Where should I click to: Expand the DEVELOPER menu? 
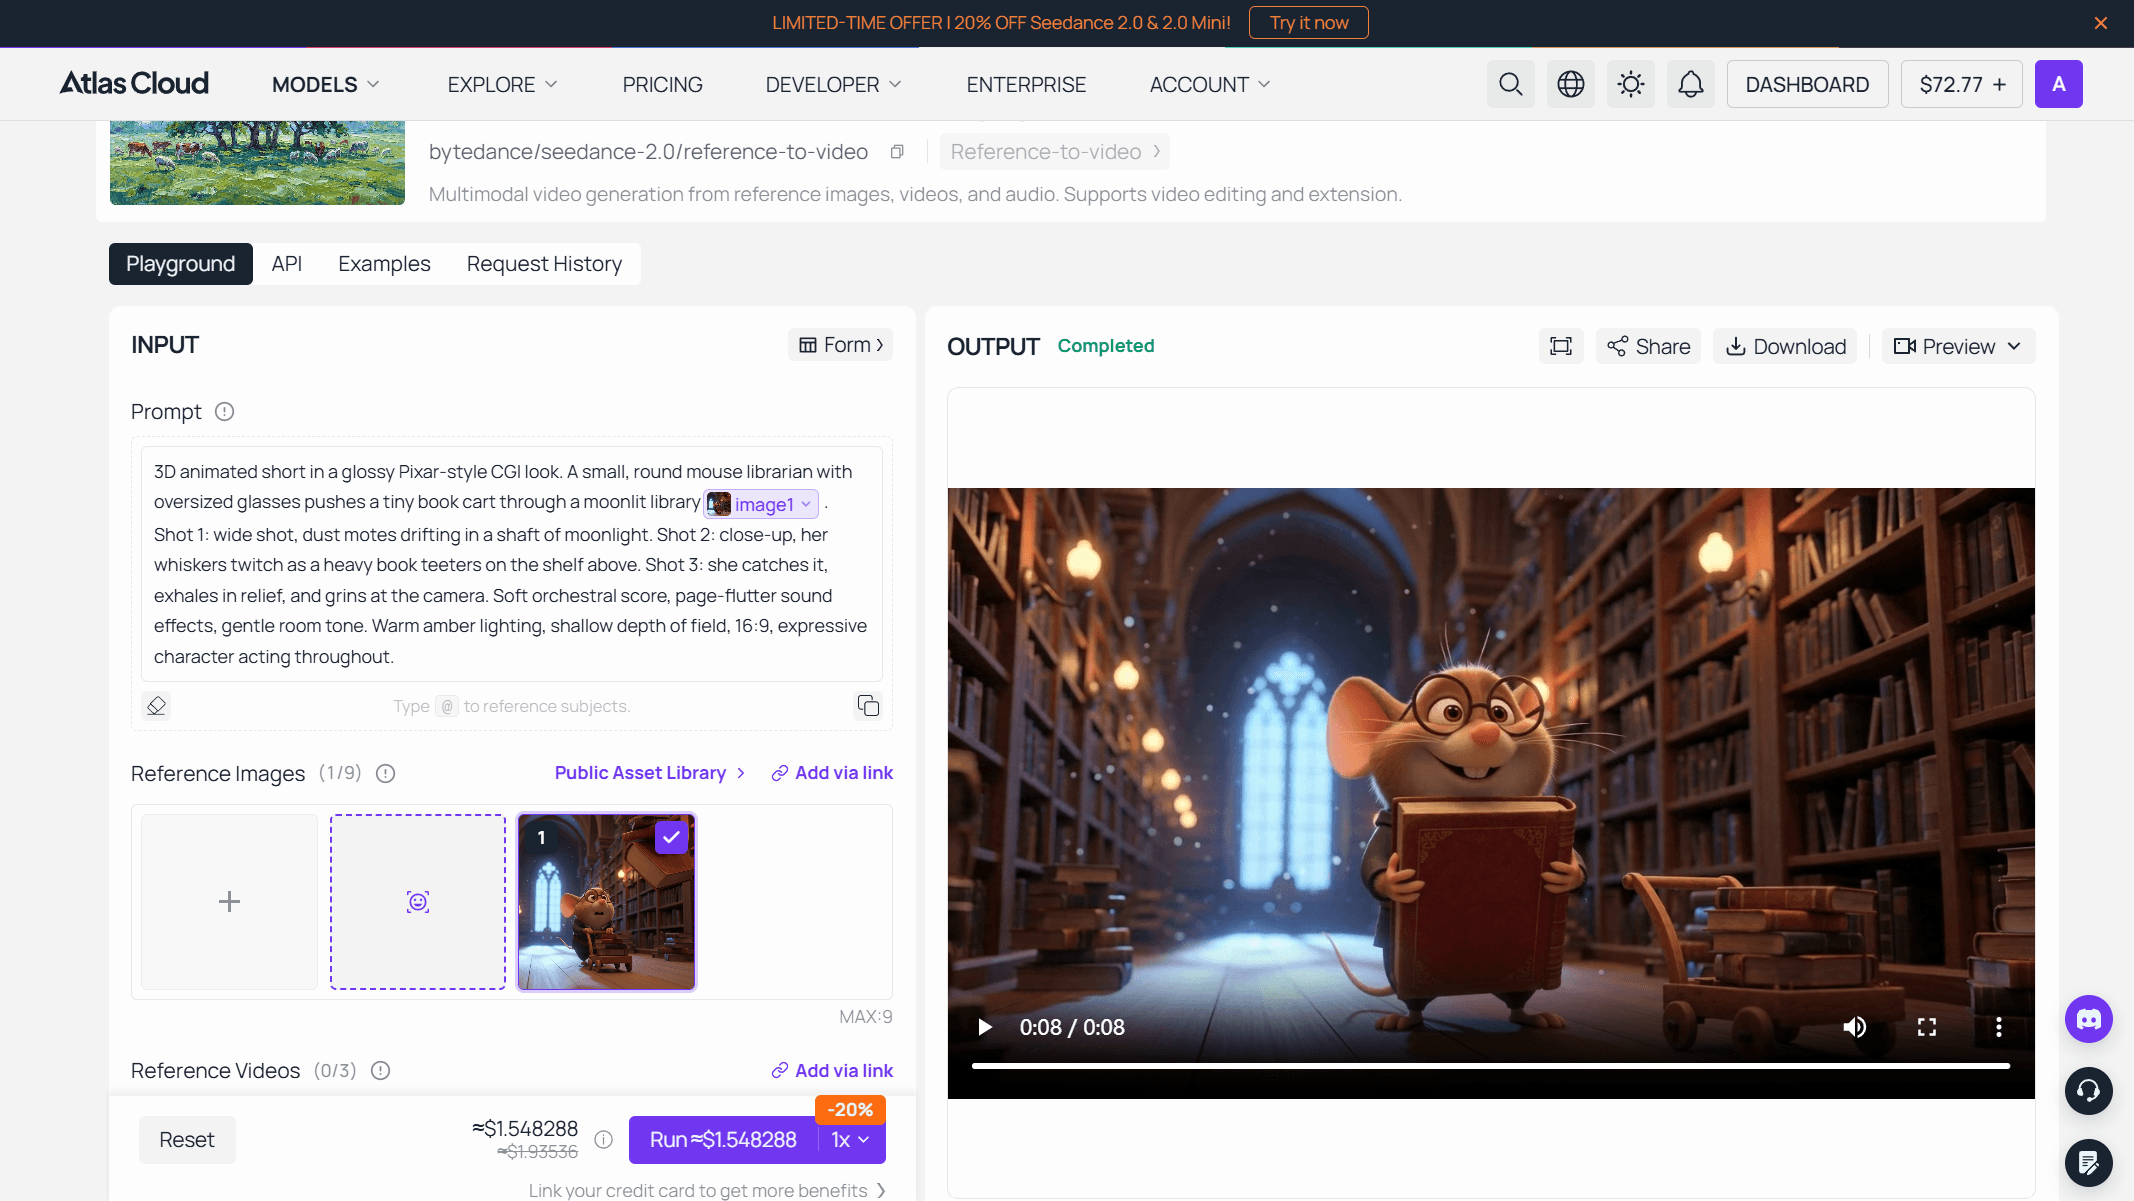point(833,85)
